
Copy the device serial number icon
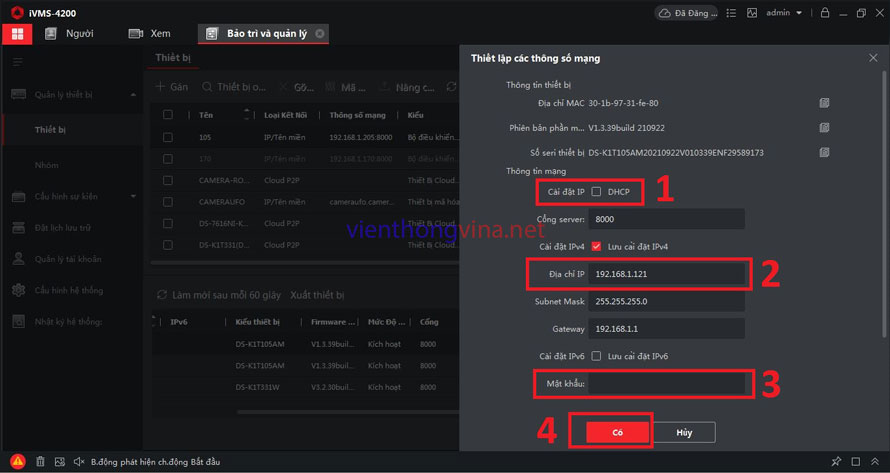[x=824, y=153]
